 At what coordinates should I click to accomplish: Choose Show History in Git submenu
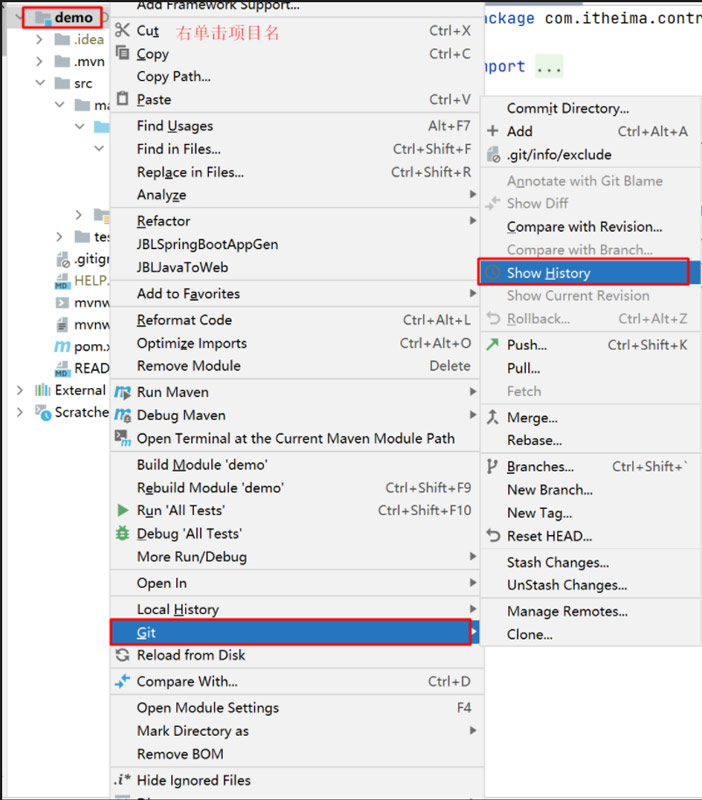[591, 272]
